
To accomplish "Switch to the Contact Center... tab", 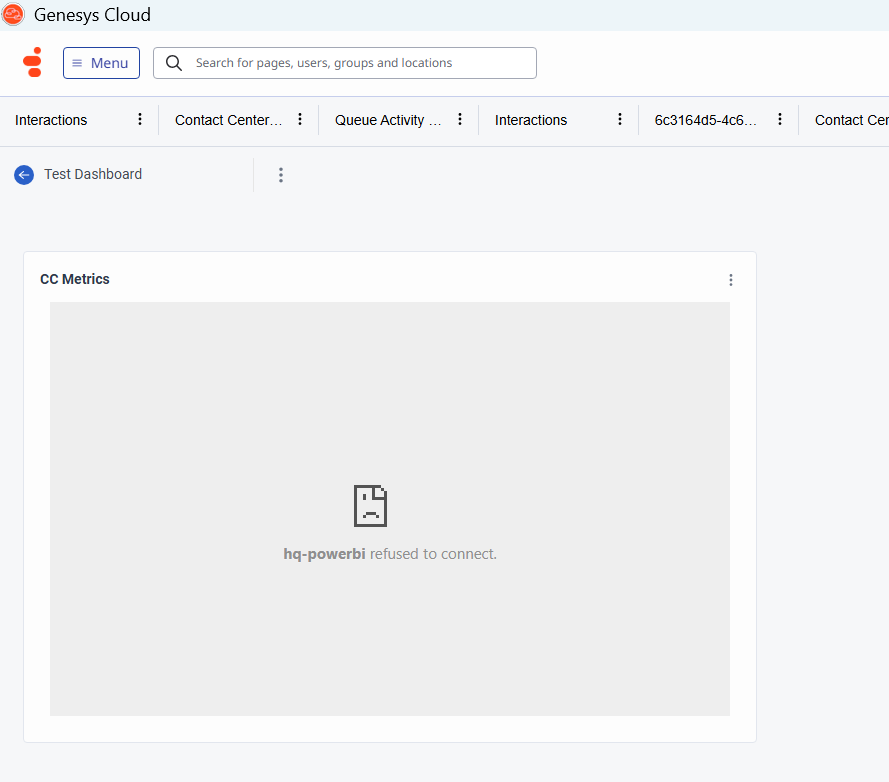I will pos(228,120).
